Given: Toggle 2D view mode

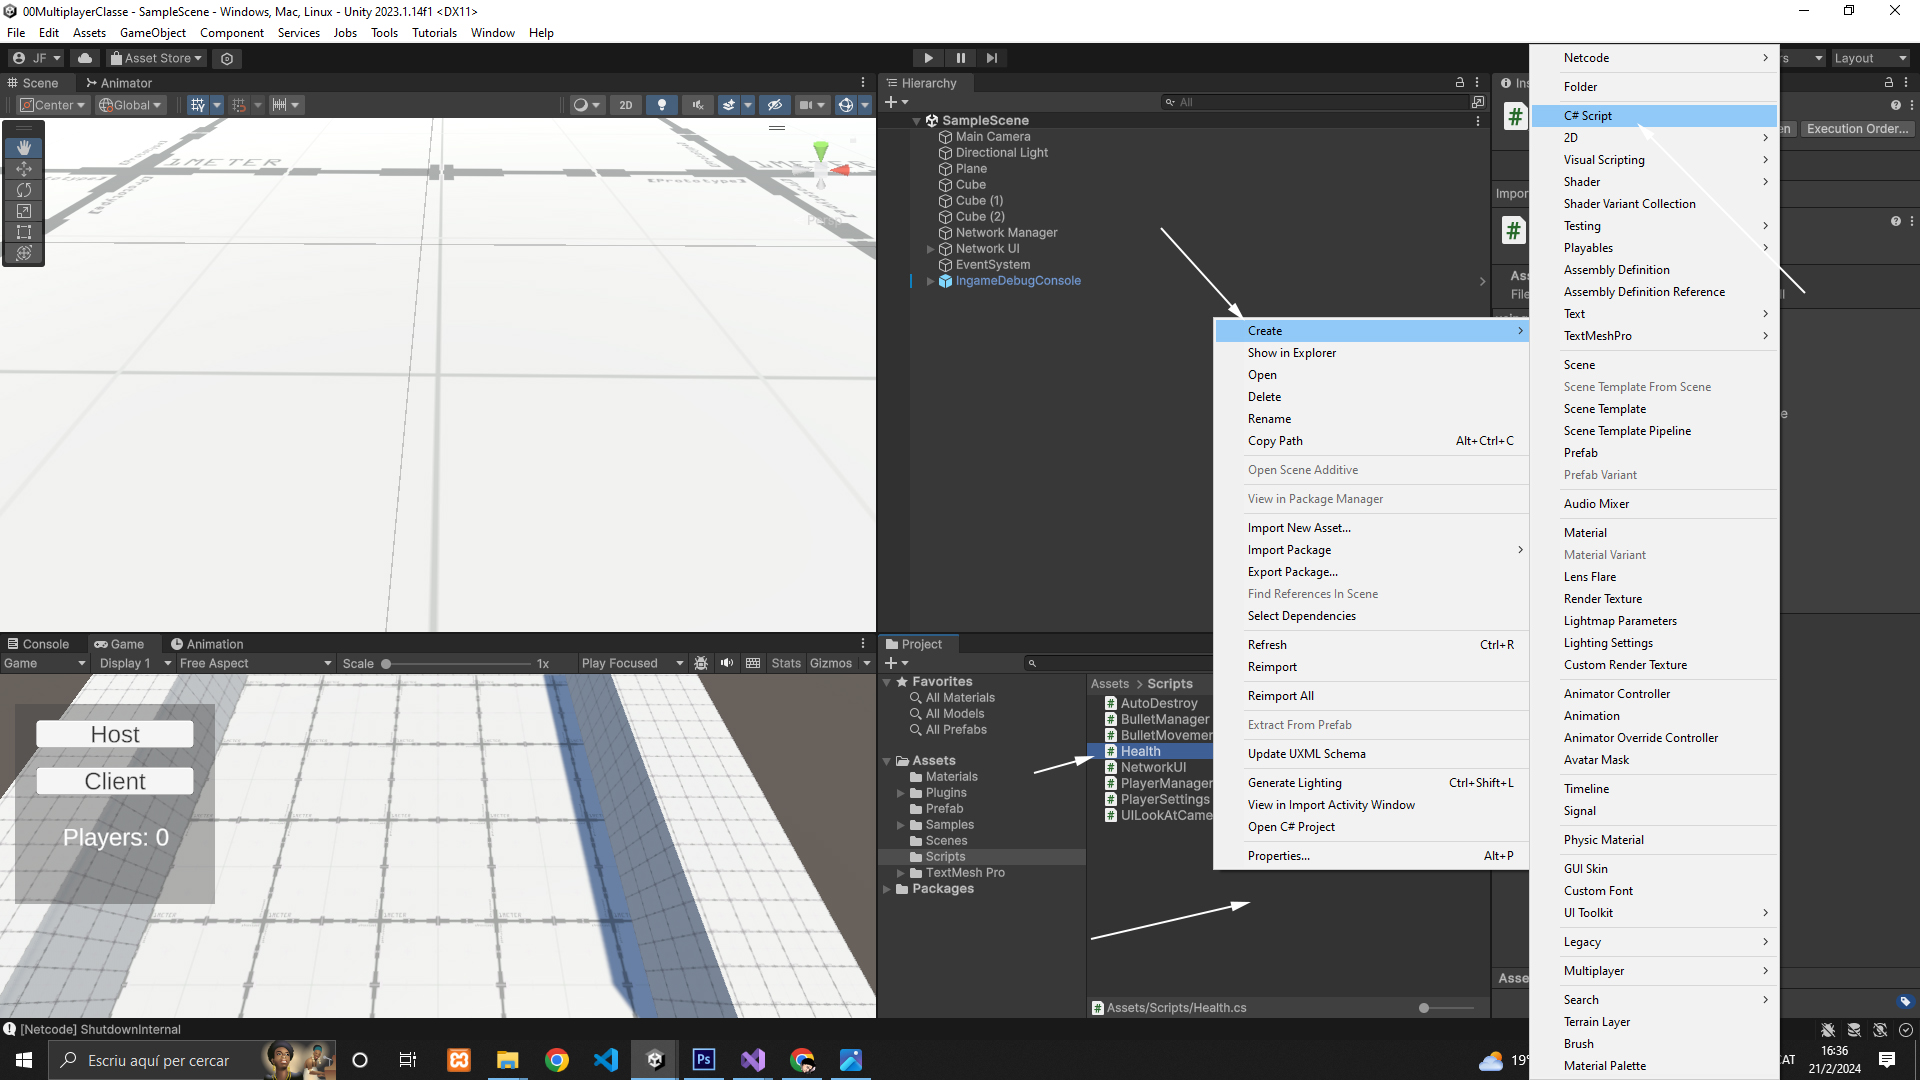Looking at the screenshot, I should 626,105.
